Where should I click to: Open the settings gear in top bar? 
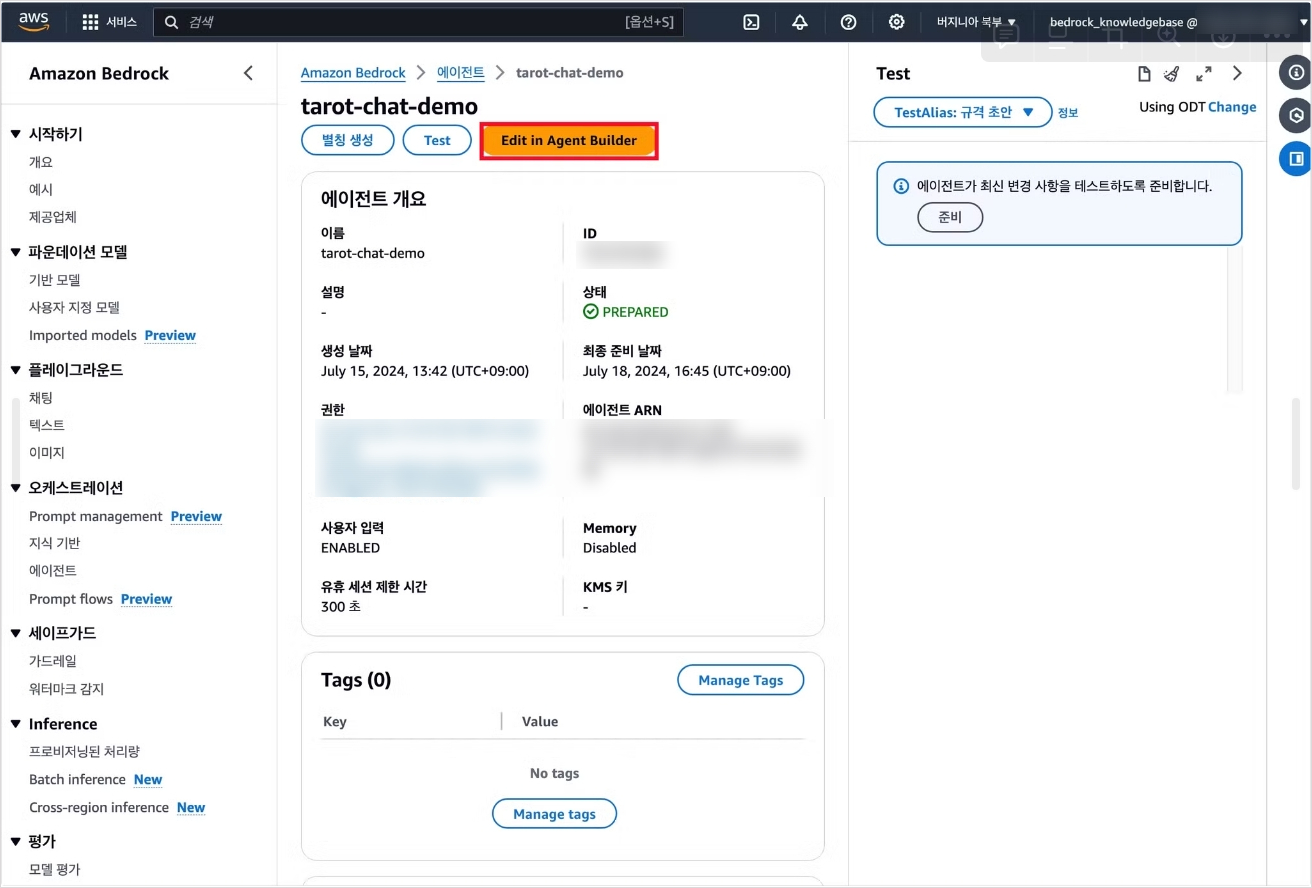pos(897,22)
